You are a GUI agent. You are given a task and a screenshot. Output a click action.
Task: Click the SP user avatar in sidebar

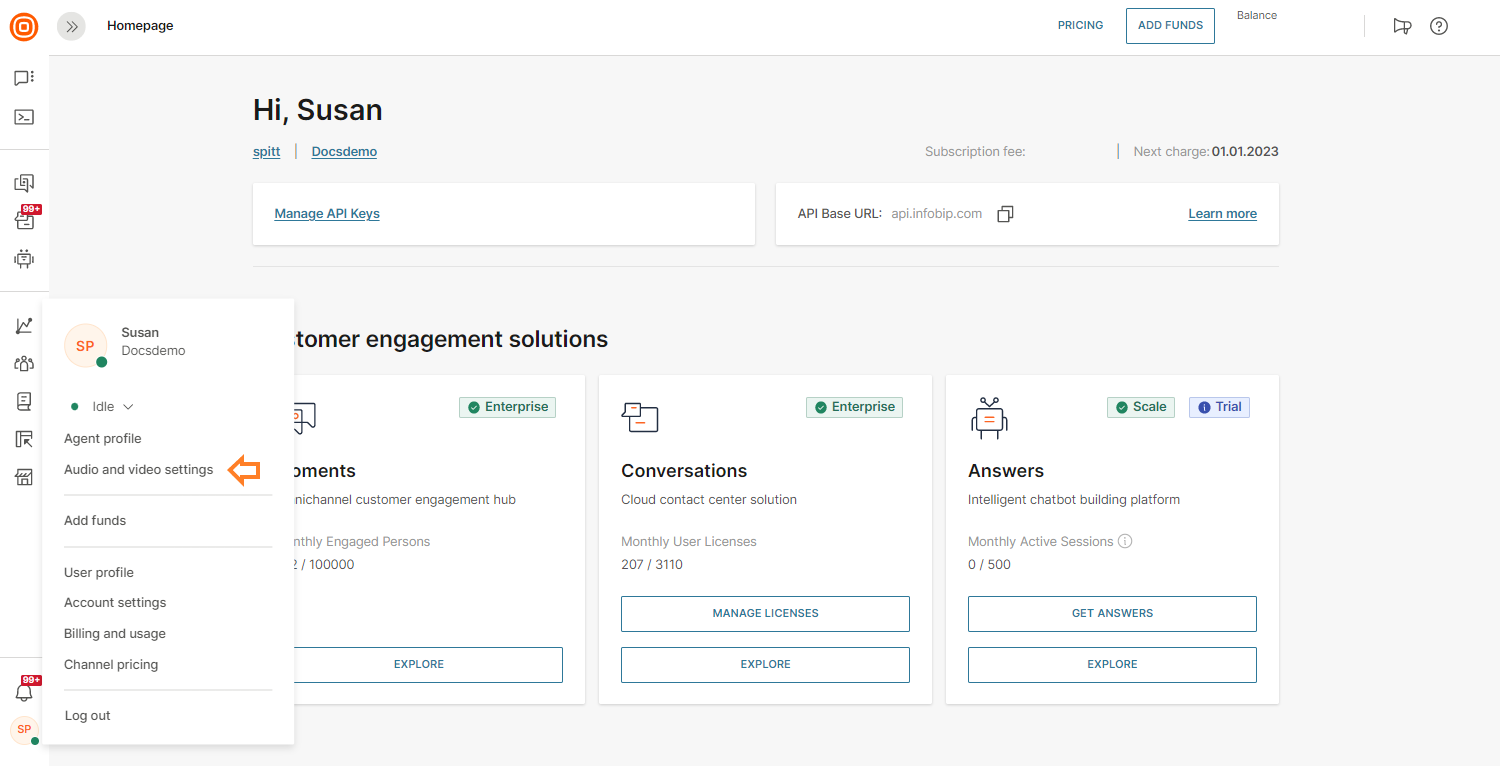pos(24,730)
